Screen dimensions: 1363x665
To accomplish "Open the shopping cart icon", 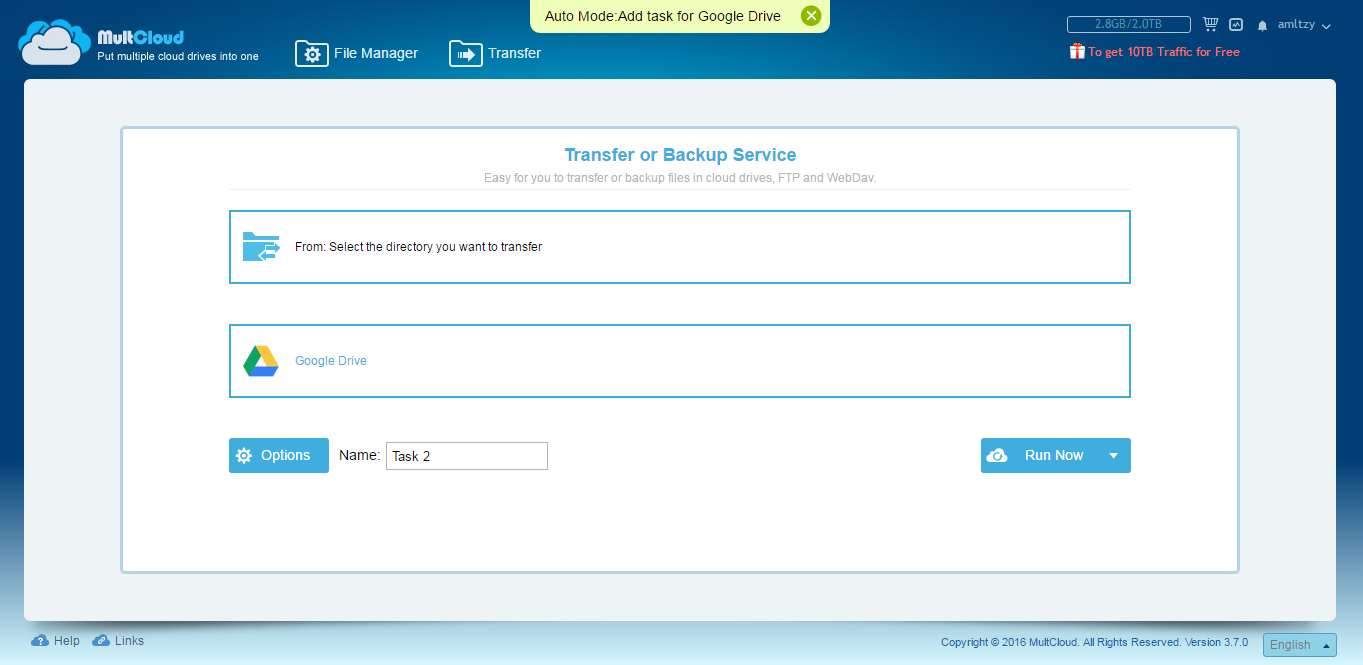I will (1211, 24).
